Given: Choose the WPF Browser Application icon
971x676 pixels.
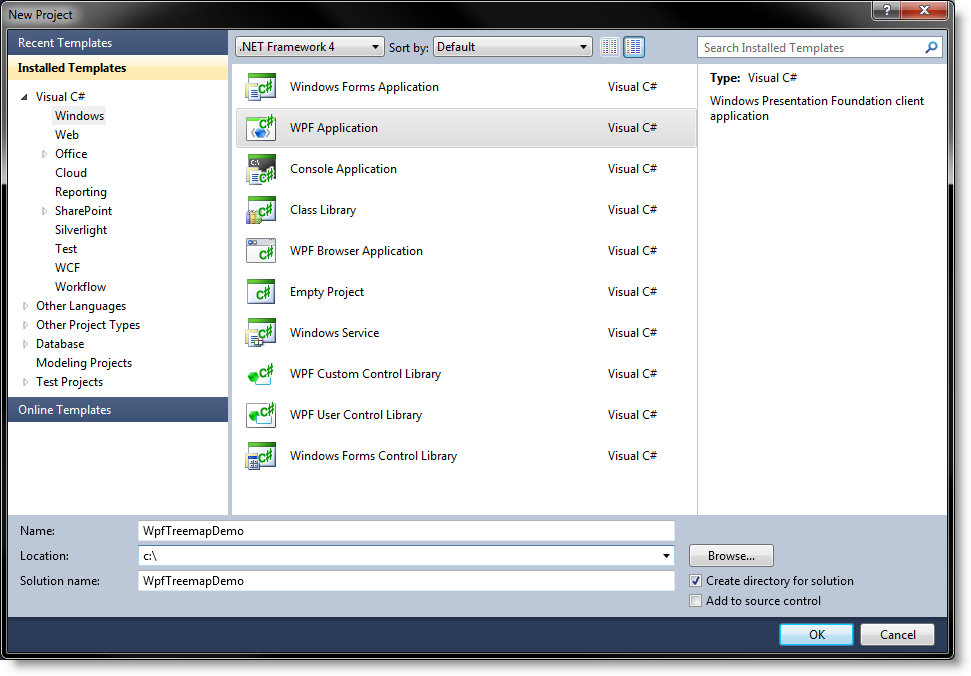Looking at the screenshot, I should click(261, 252).
